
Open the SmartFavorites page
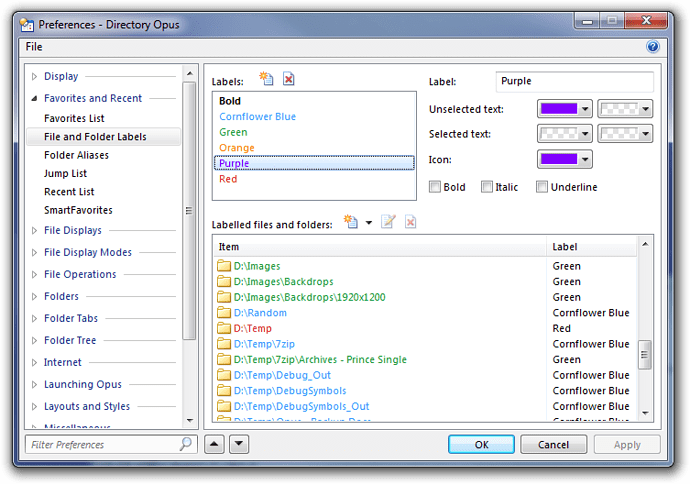(78, 210)
